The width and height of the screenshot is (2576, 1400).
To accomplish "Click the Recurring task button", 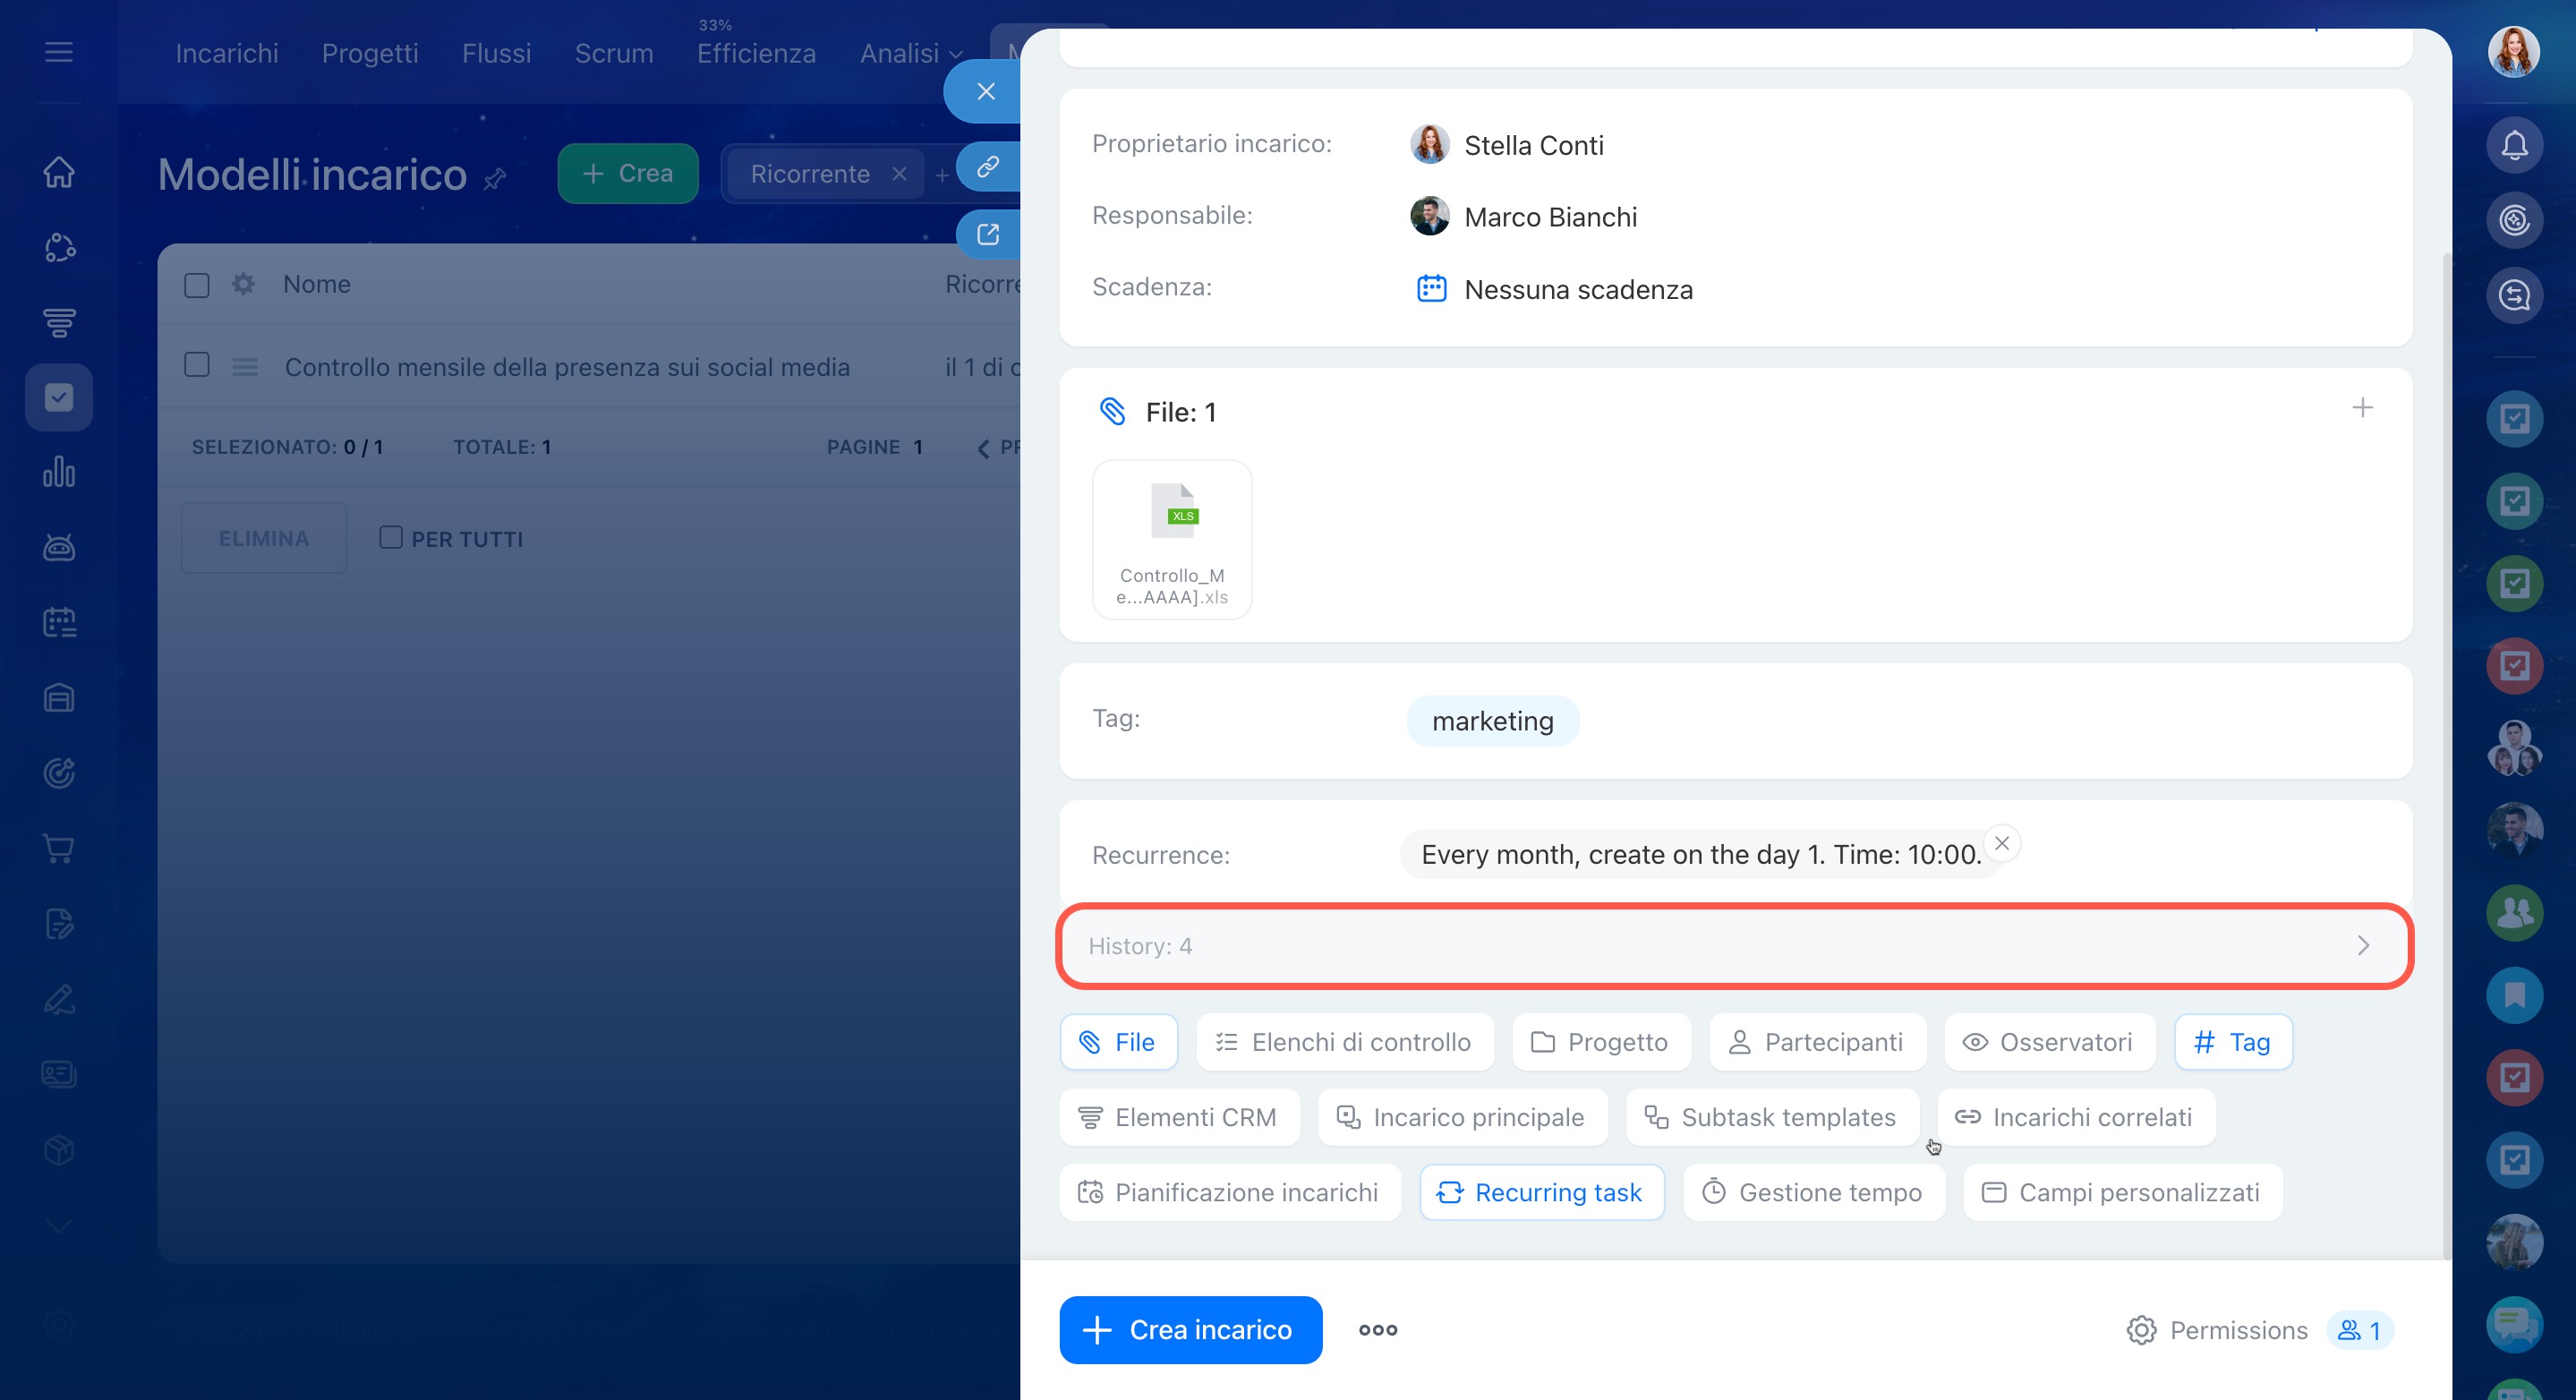I will click(1541, 1192).
